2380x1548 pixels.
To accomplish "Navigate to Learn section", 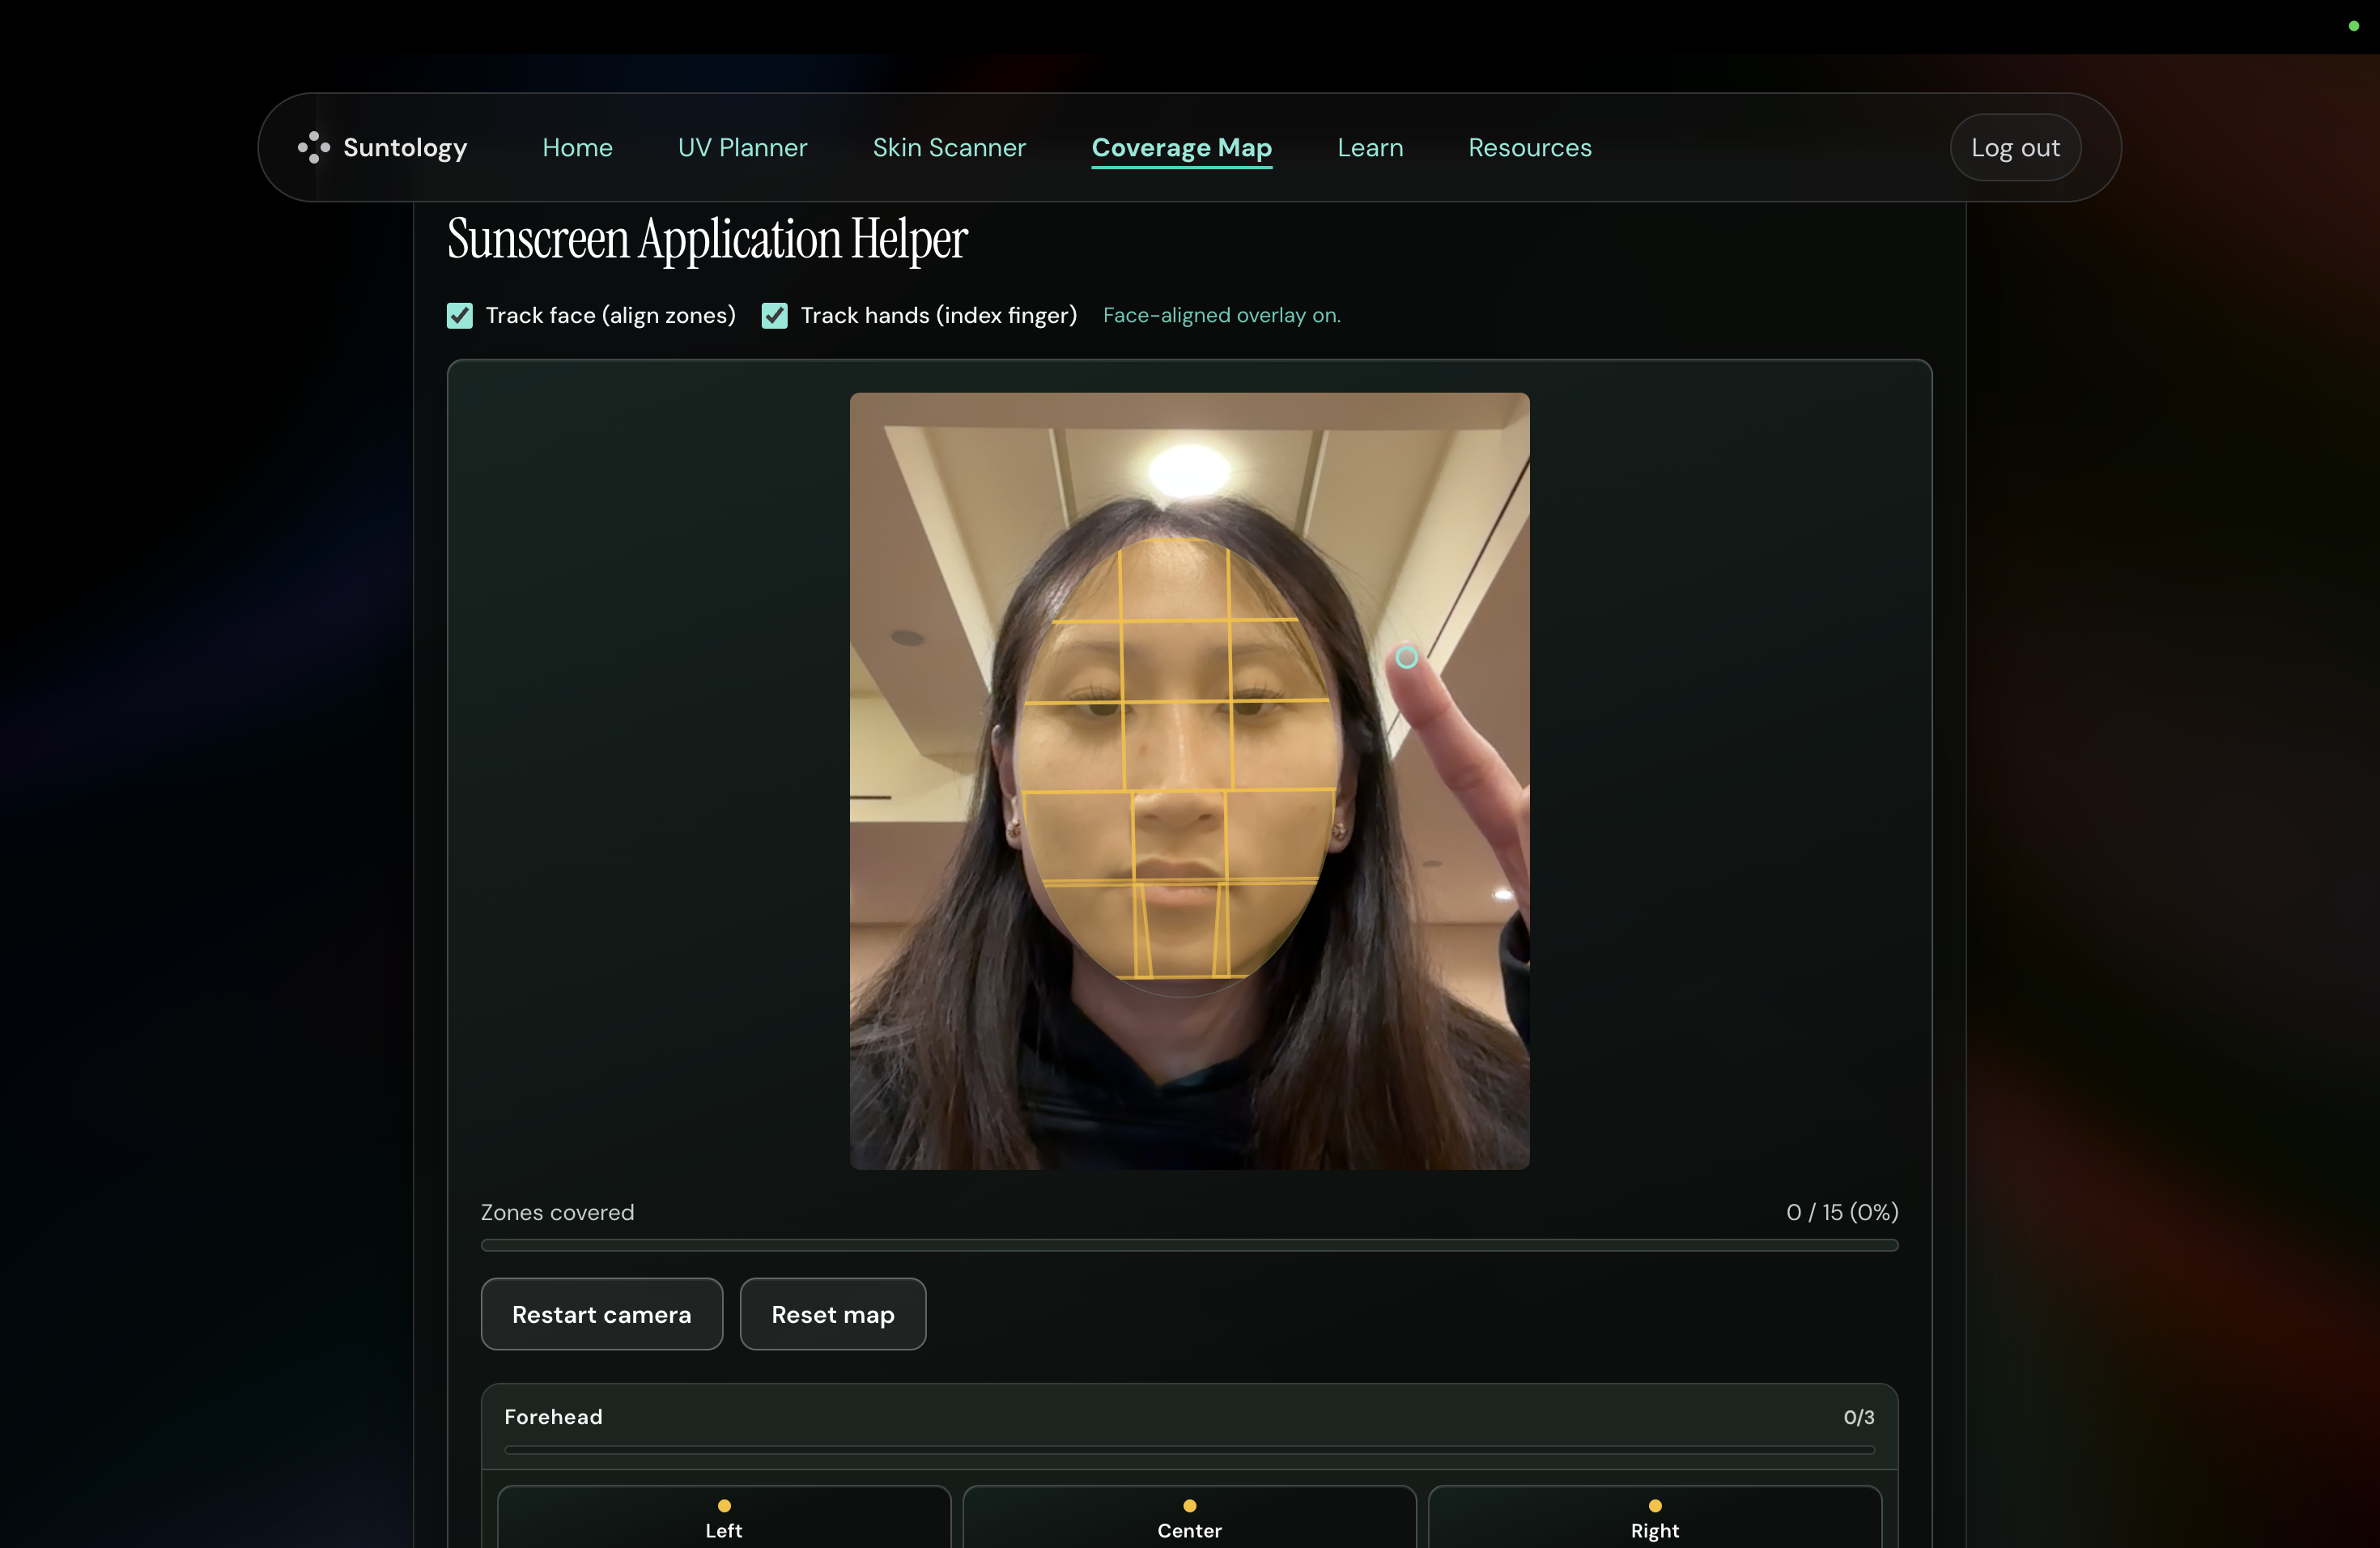I will point(1370,148).
